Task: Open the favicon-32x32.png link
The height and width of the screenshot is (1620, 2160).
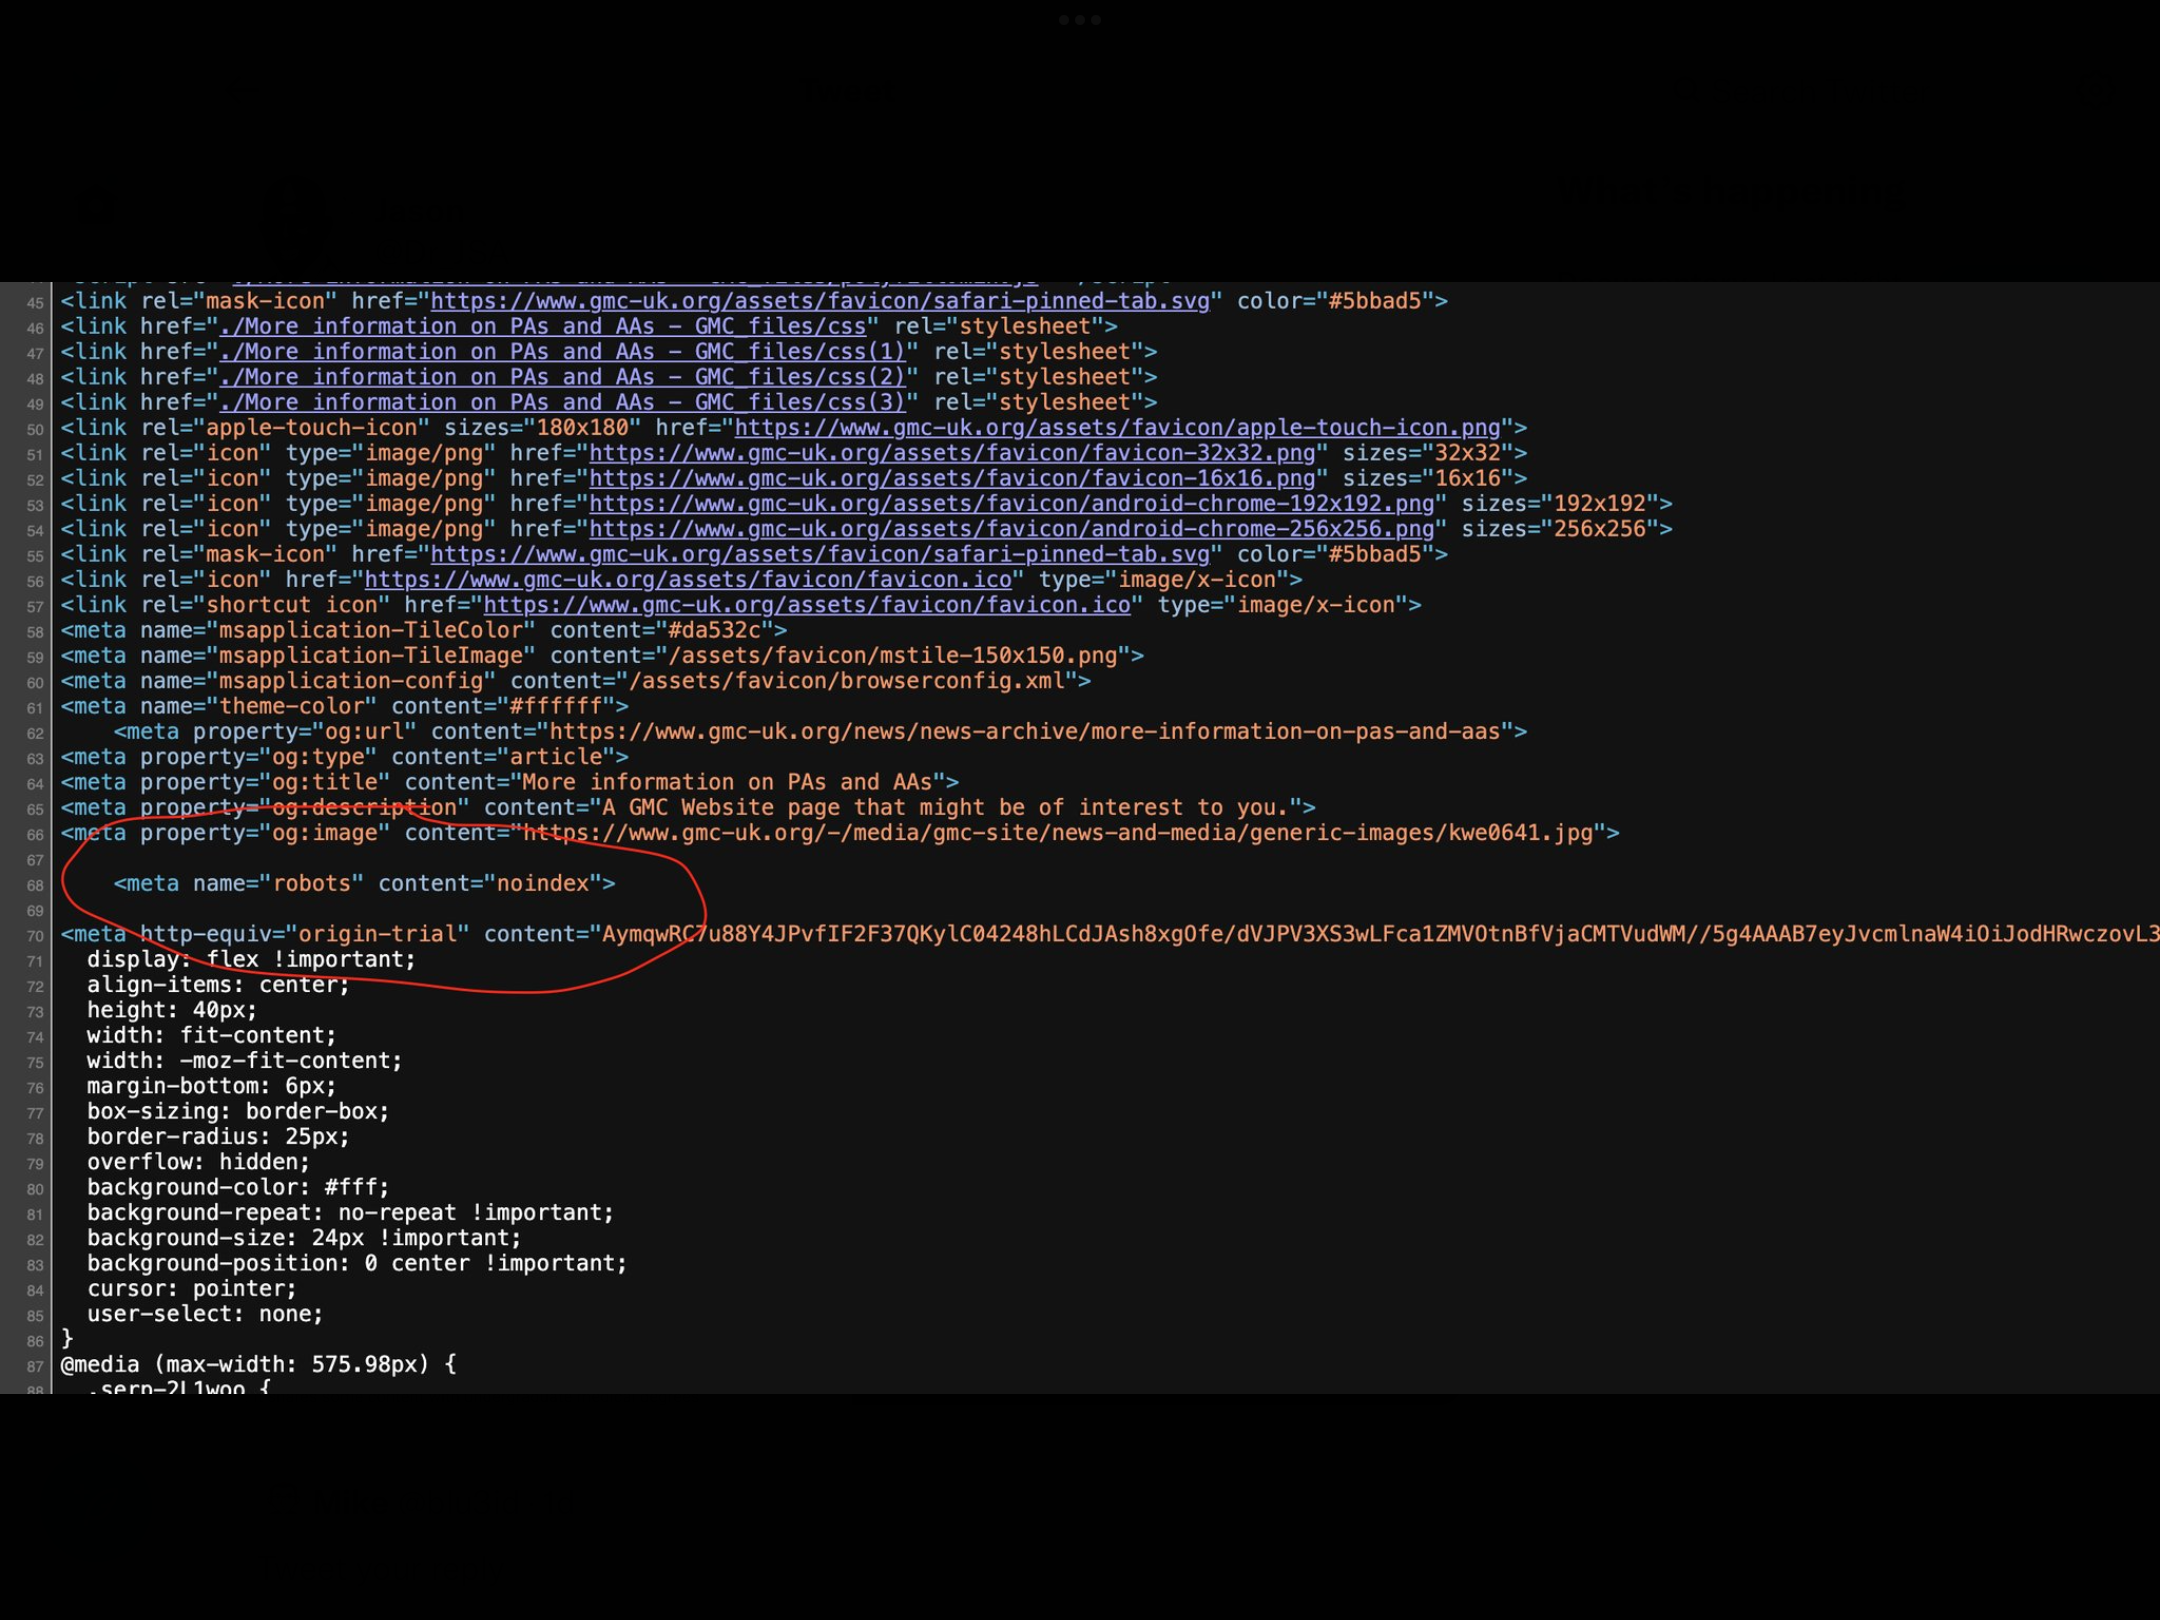Action: (952, 453)
